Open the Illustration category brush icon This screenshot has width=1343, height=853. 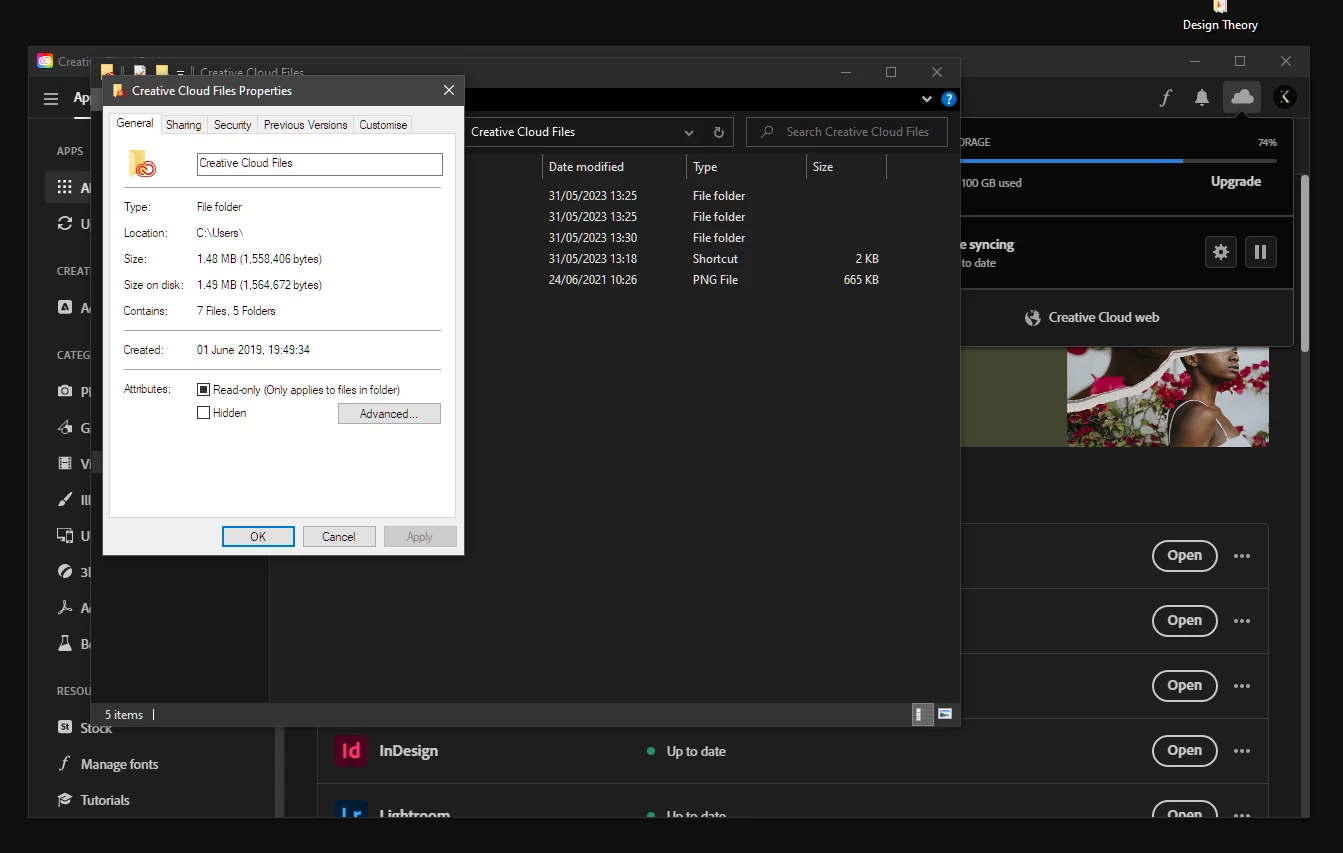(65, 499)
